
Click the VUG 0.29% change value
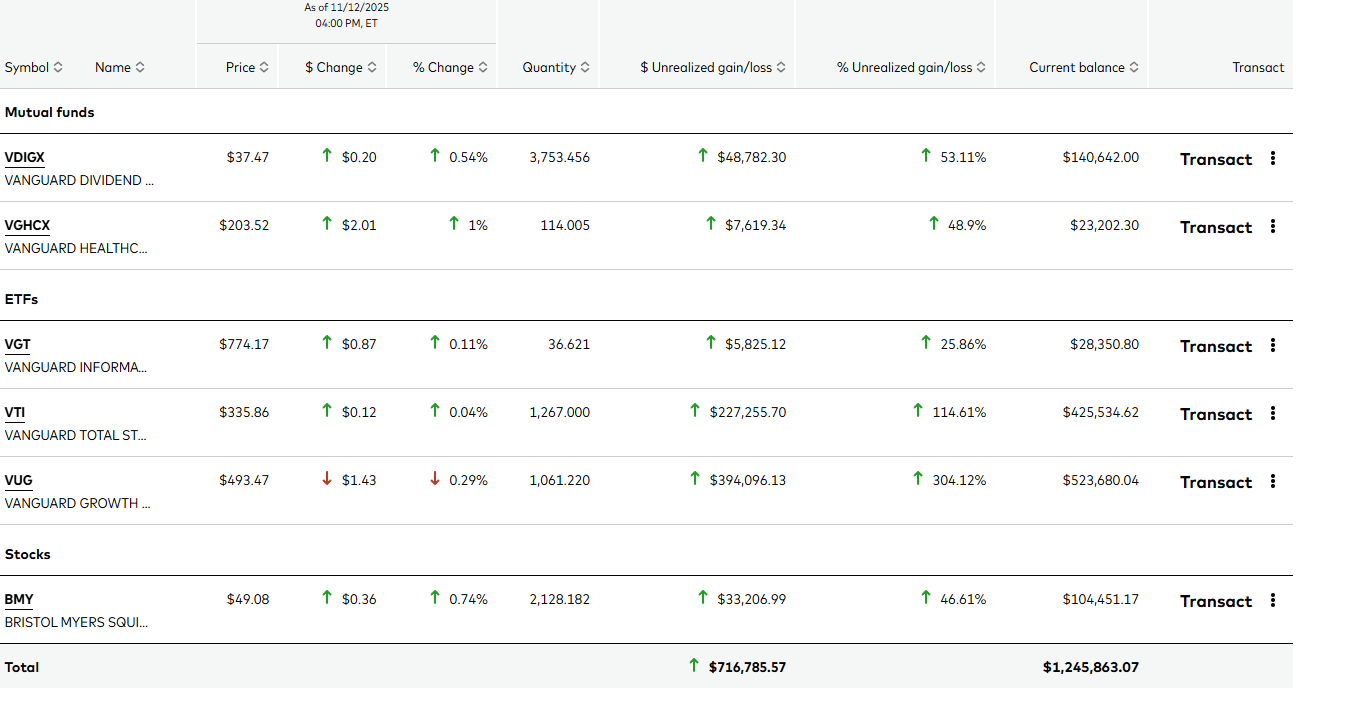(469, 480)
